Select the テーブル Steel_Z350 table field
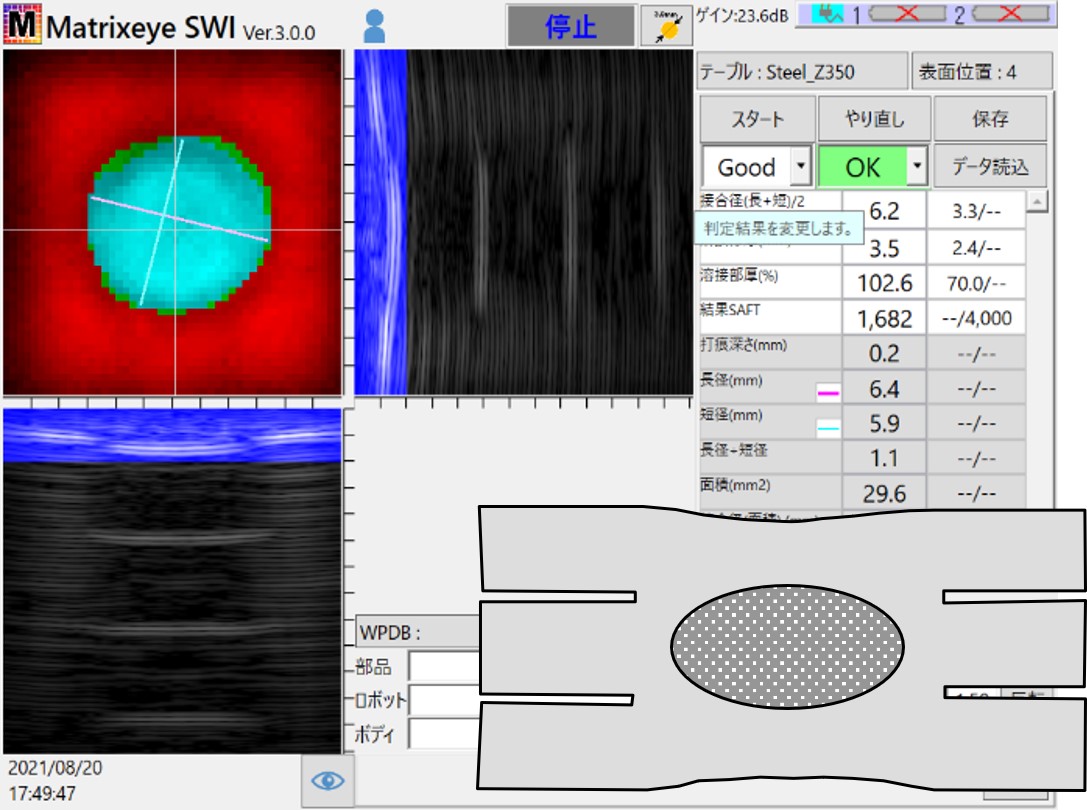Screen dimensions: 1087x810 point(802,72)
